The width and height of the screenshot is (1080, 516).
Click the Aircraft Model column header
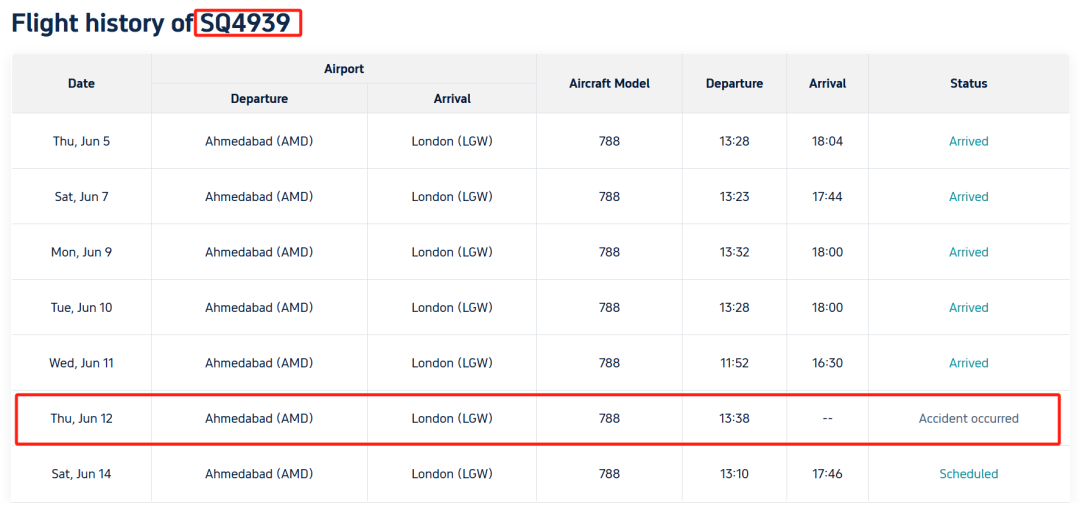coord(609,84)
